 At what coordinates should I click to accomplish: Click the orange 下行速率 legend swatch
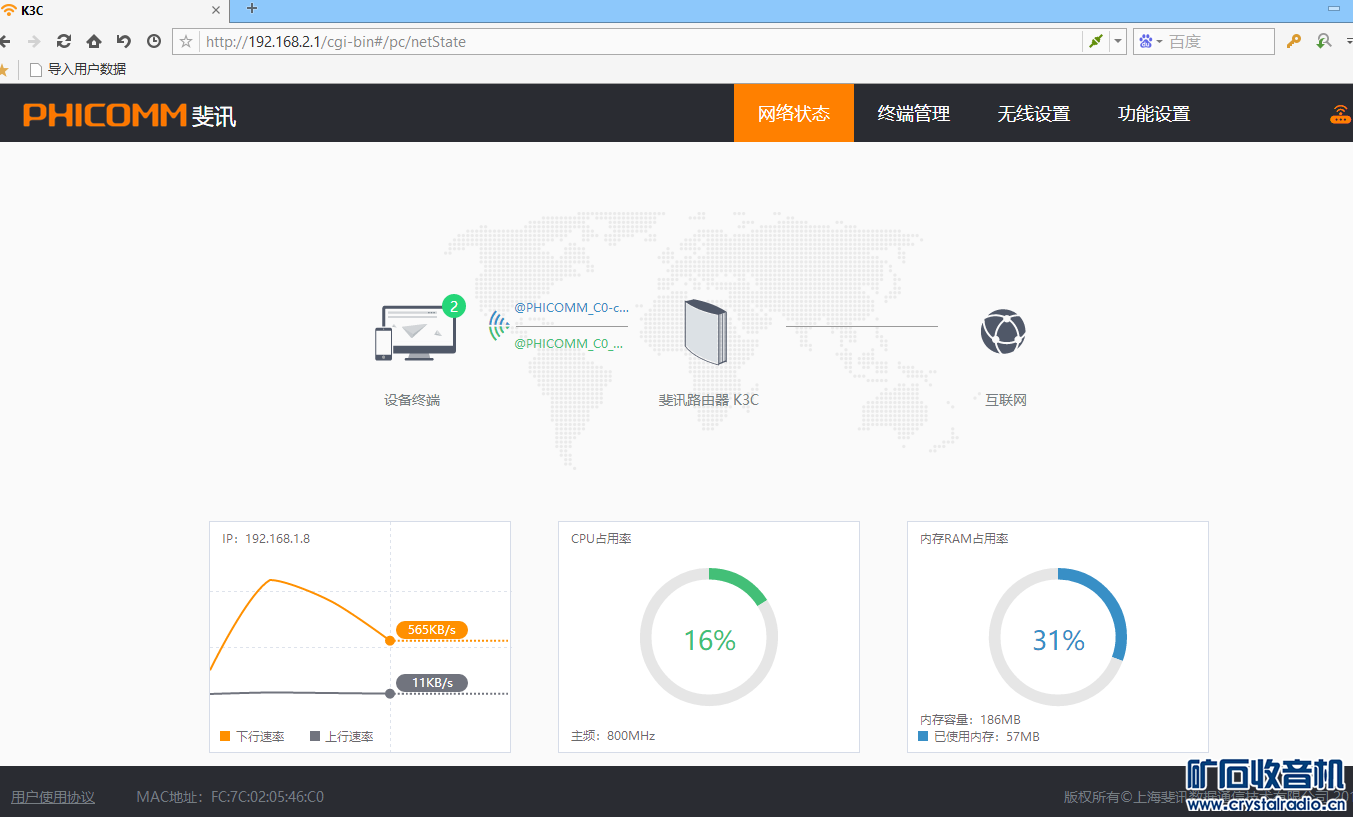(x=225, y=737)
